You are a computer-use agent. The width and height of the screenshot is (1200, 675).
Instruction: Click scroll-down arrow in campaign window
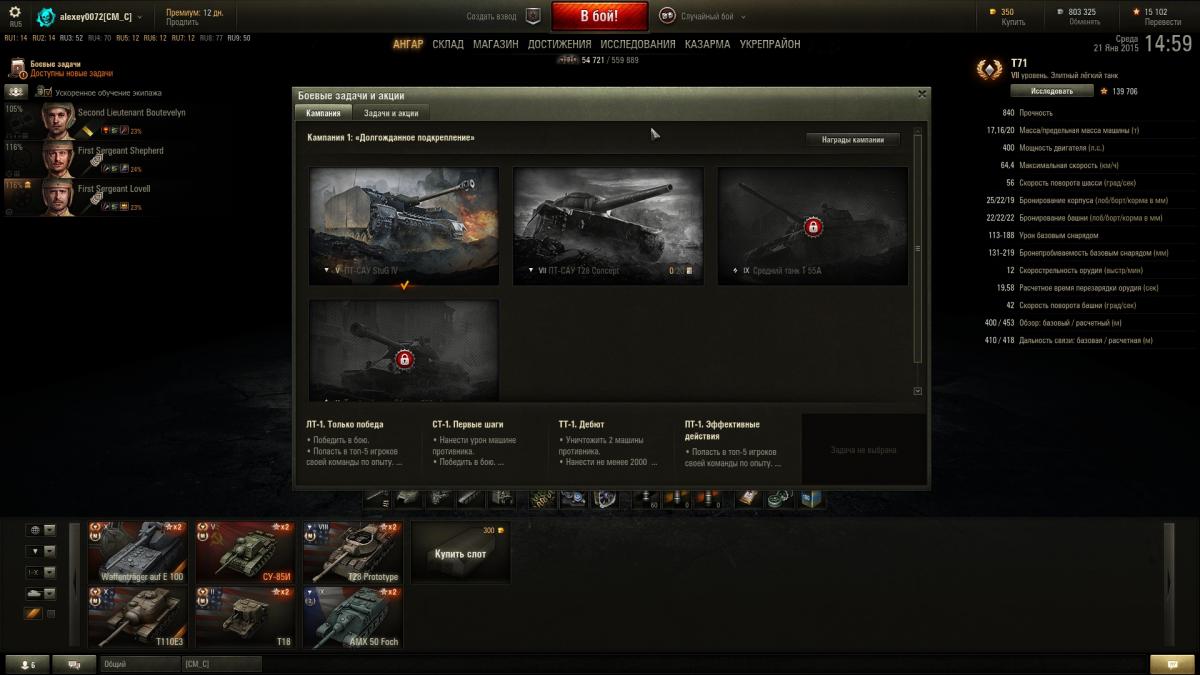pos(918,391)
